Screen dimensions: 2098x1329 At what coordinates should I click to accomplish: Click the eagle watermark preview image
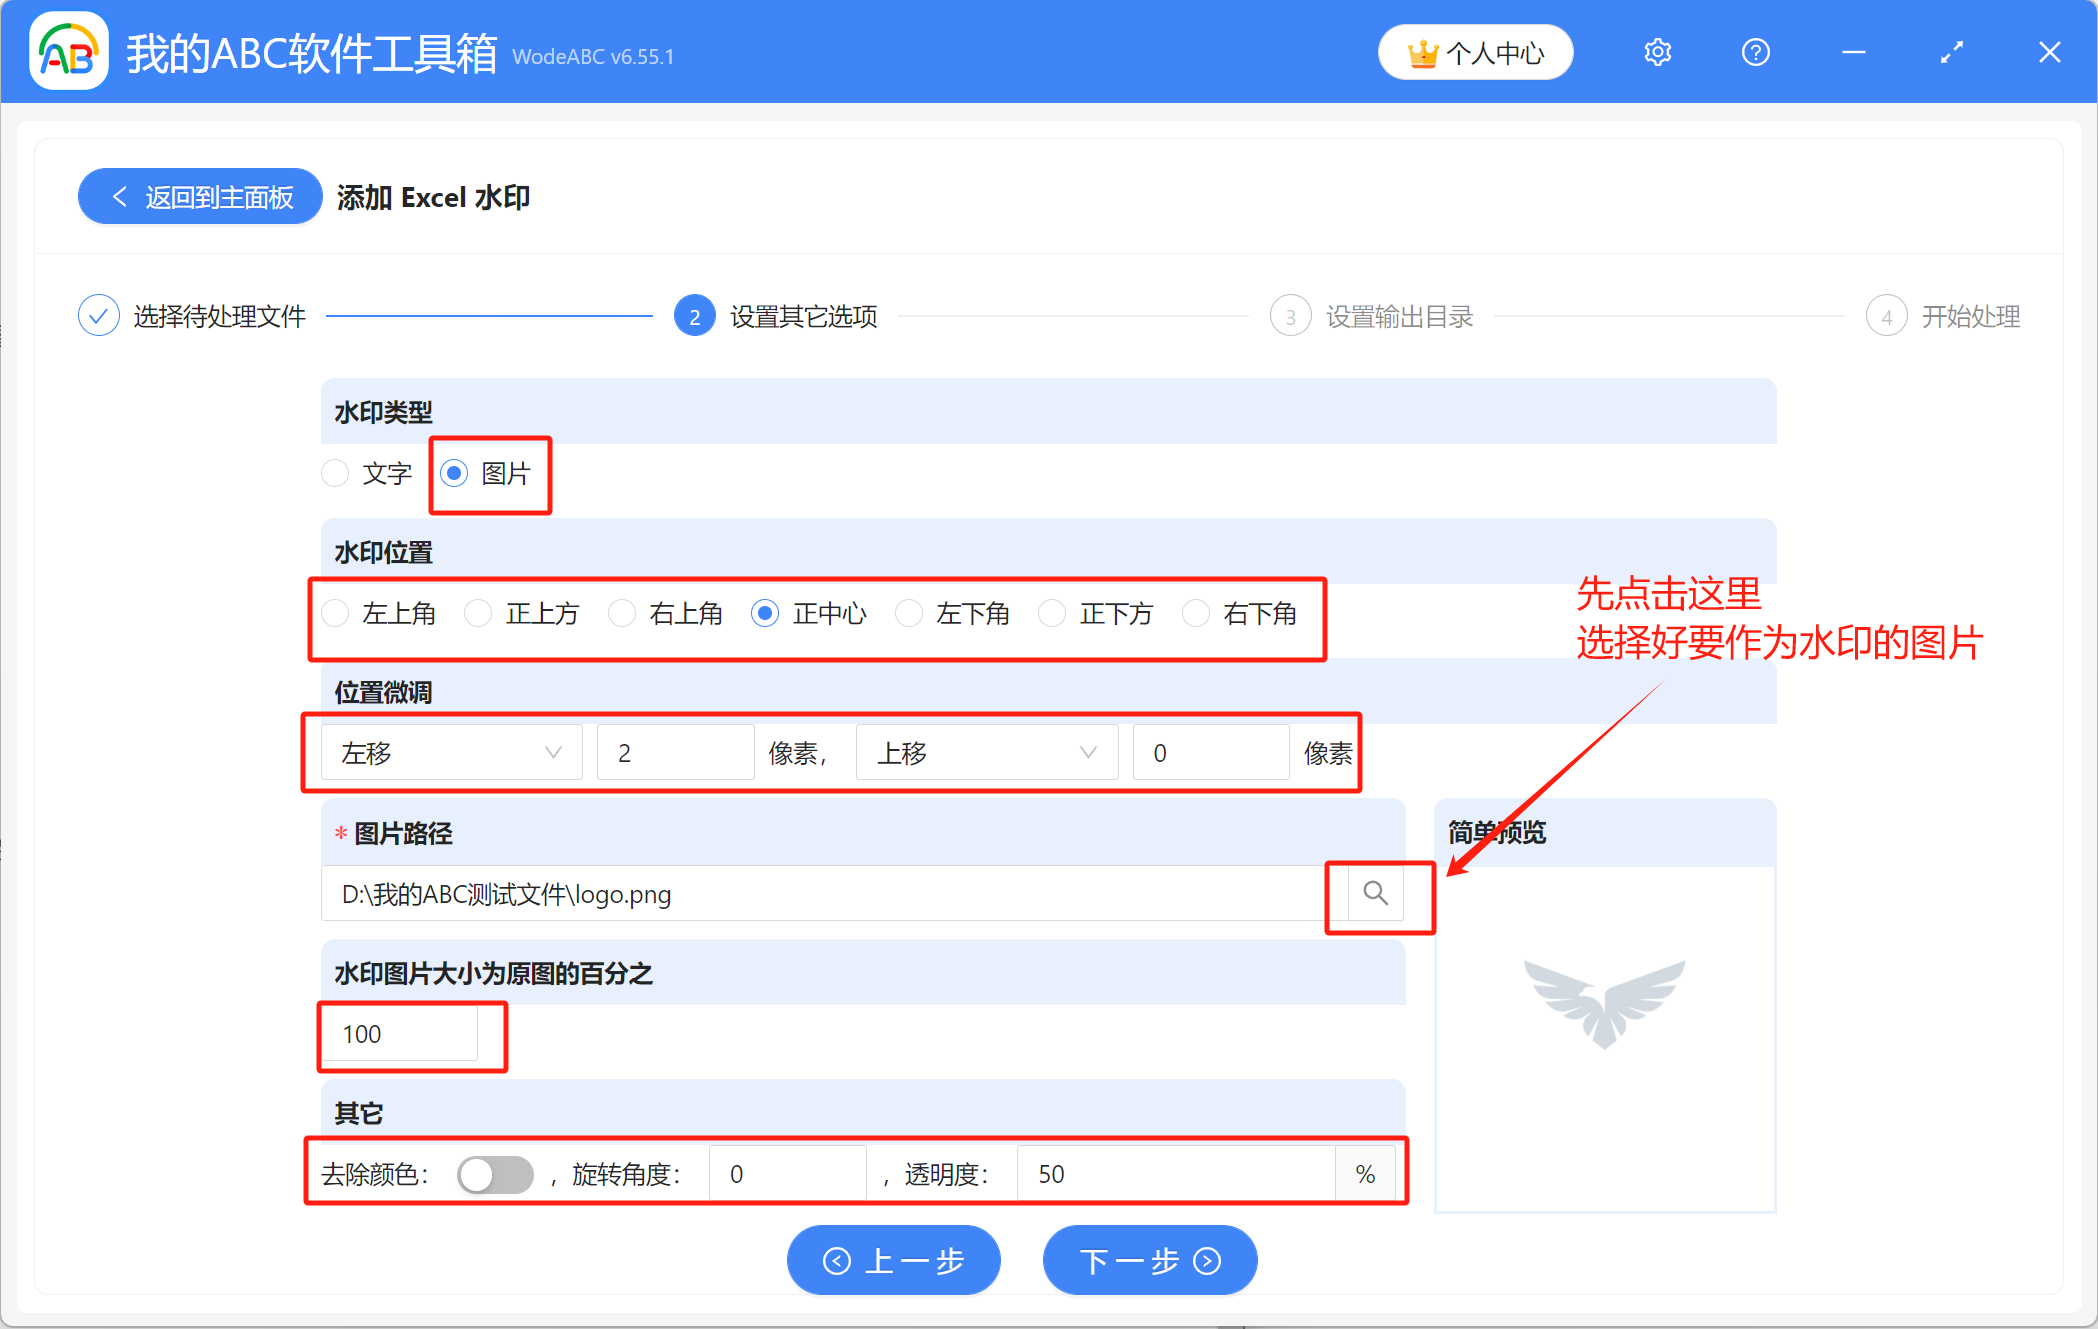(1604, 1005)
